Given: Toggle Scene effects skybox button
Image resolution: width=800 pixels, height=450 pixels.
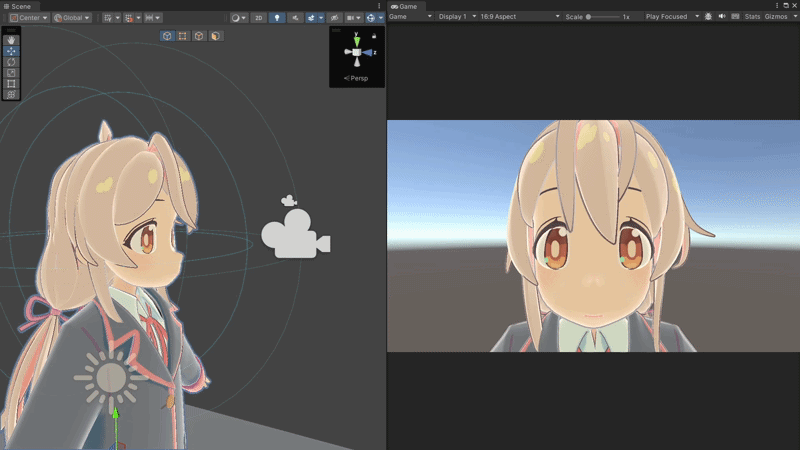Looking at the screenshot, I should click(311, 18).
